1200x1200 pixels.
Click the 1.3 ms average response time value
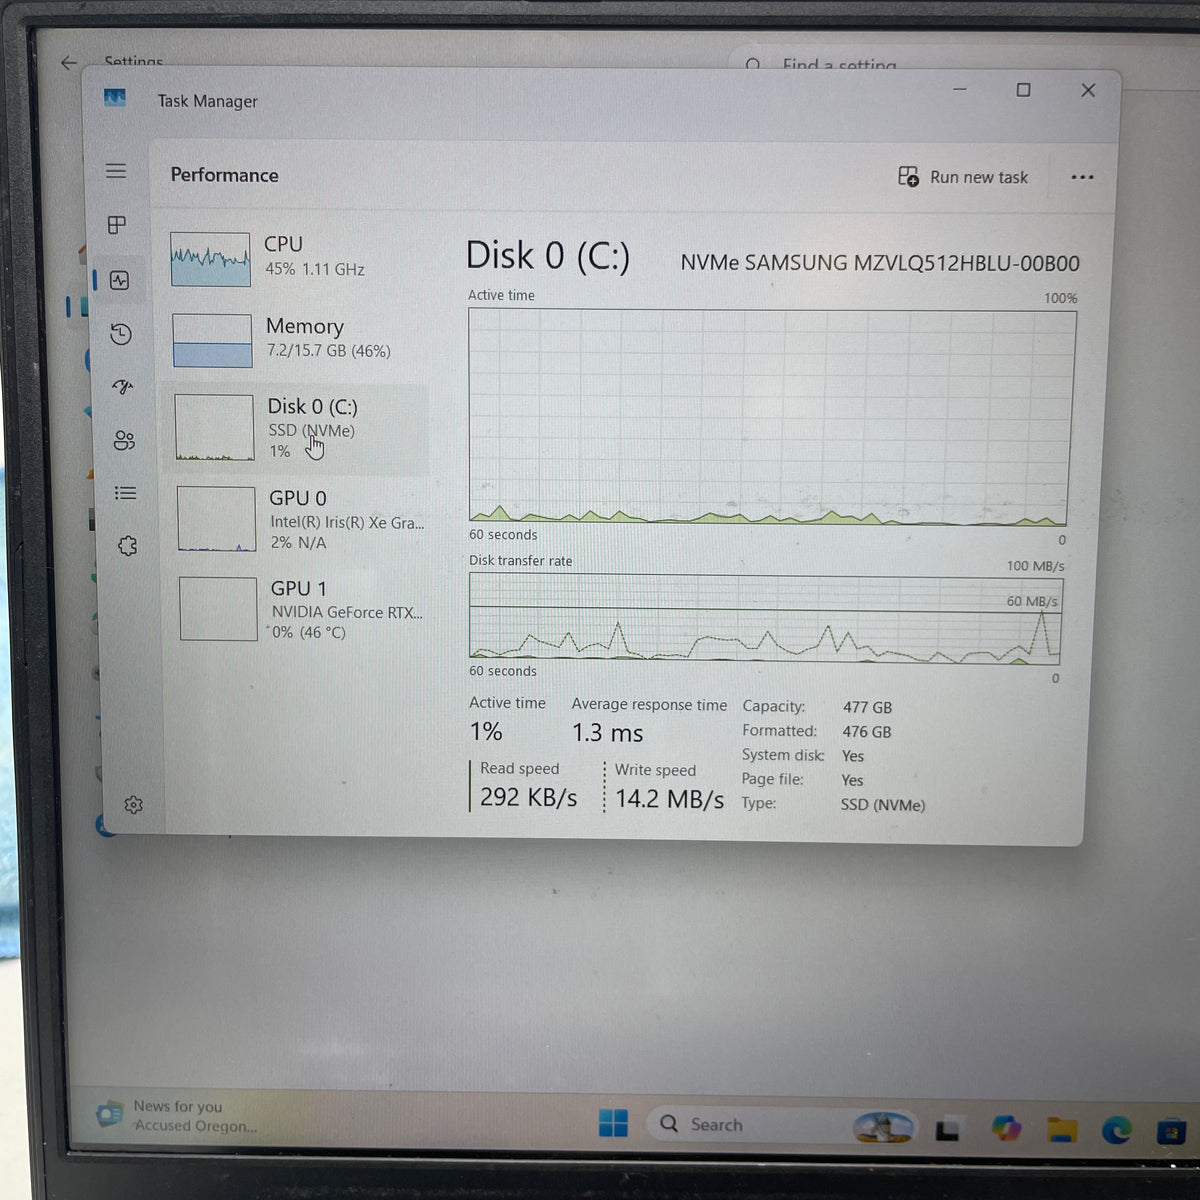coord(607,733)
